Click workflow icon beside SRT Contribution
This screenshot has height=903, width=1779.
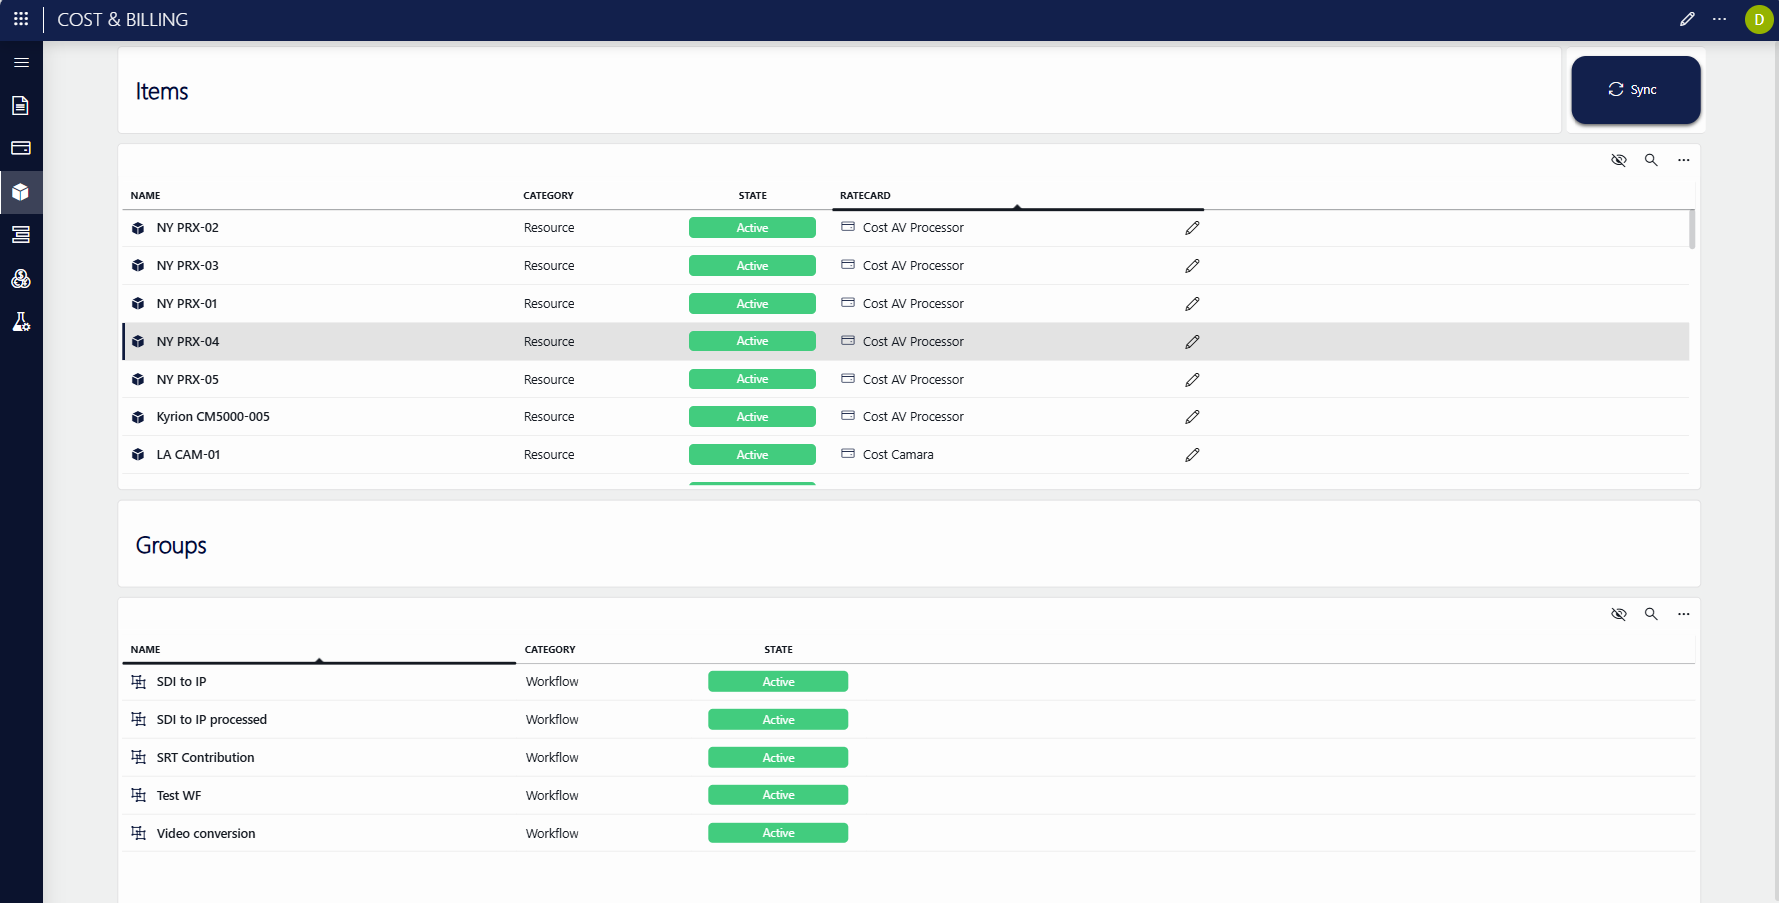click(138, 757)
